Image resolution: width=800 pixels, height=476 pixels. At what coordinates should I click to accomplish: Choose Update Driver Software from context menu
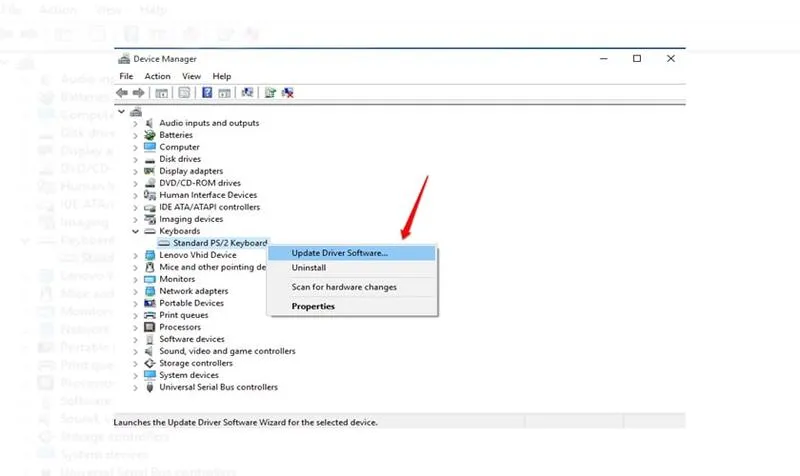tap(339, 253)
